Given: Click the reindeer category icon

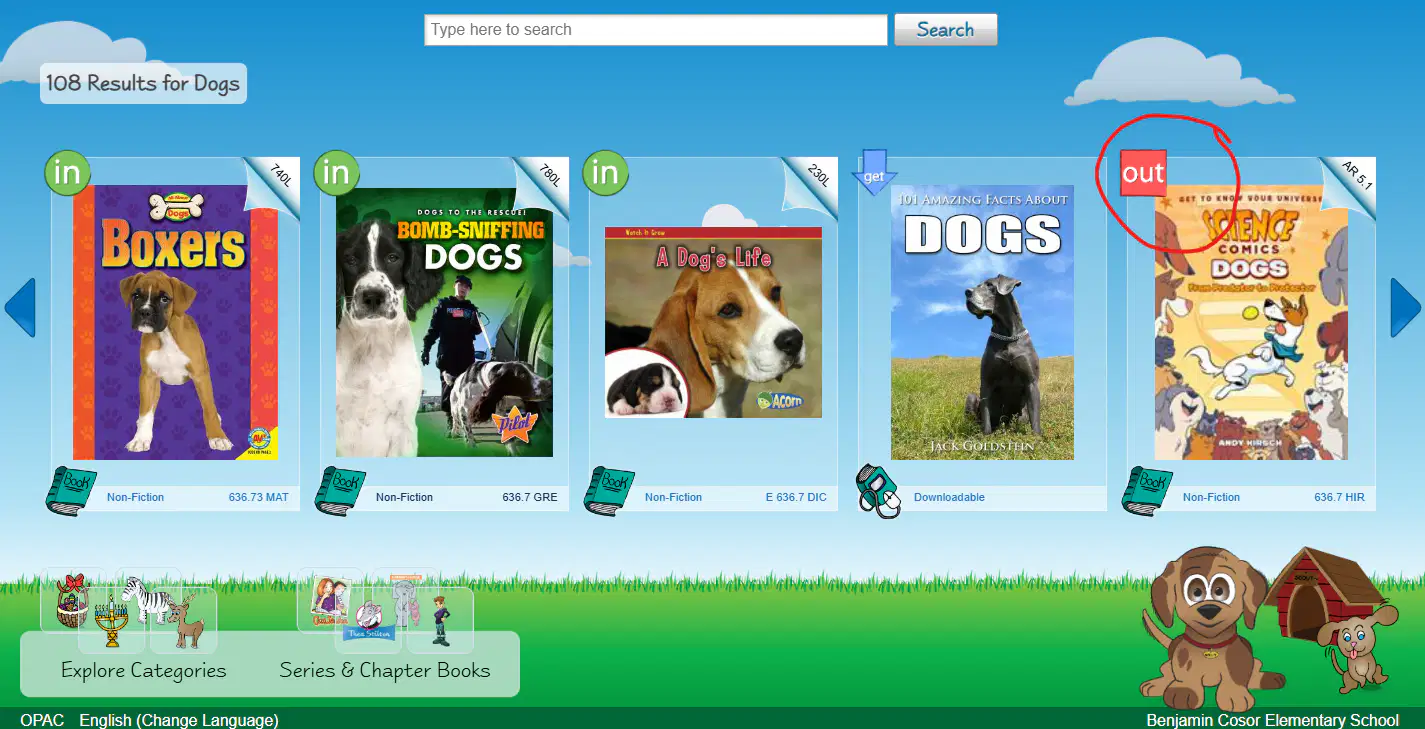Looking at the screenshot, I should coord(185,621).
